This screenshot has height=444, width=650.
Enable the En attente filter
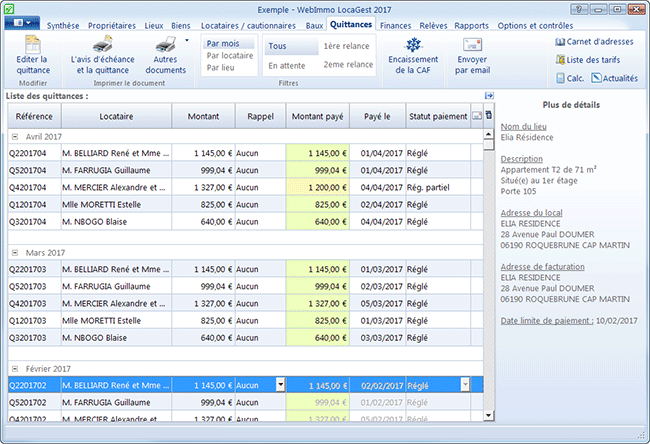pos(286,66)
